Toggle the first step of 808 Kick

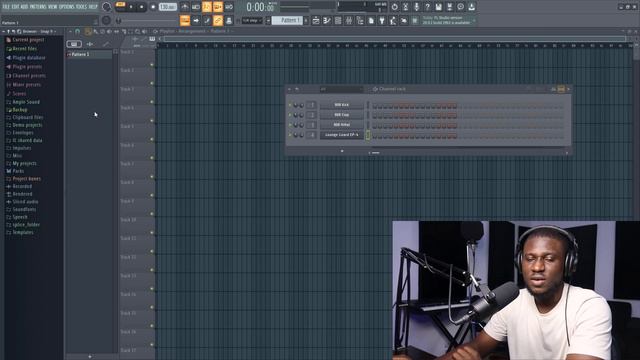pyautogui.click(x=375, y=105)
